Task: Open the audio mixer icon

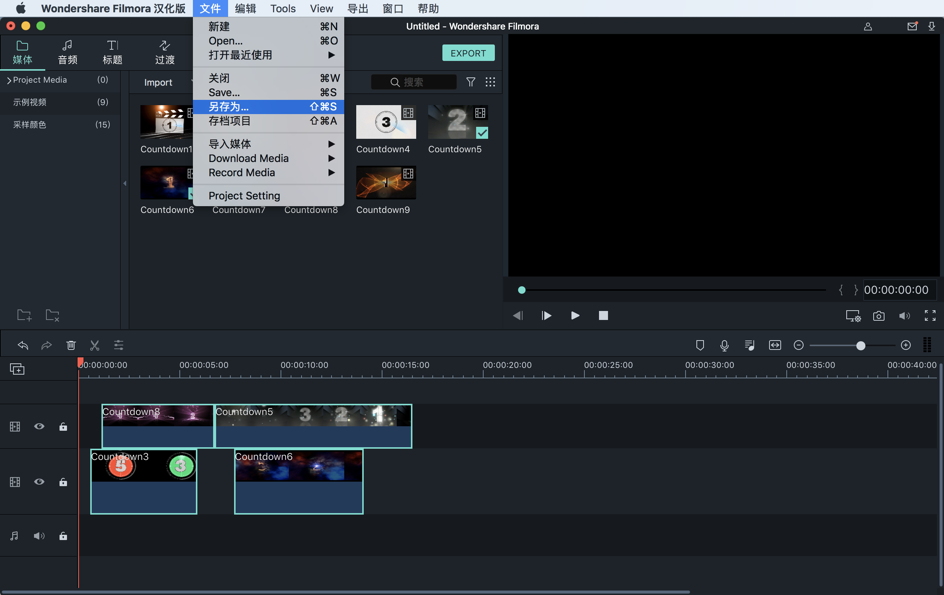Action: pos(750,345)
